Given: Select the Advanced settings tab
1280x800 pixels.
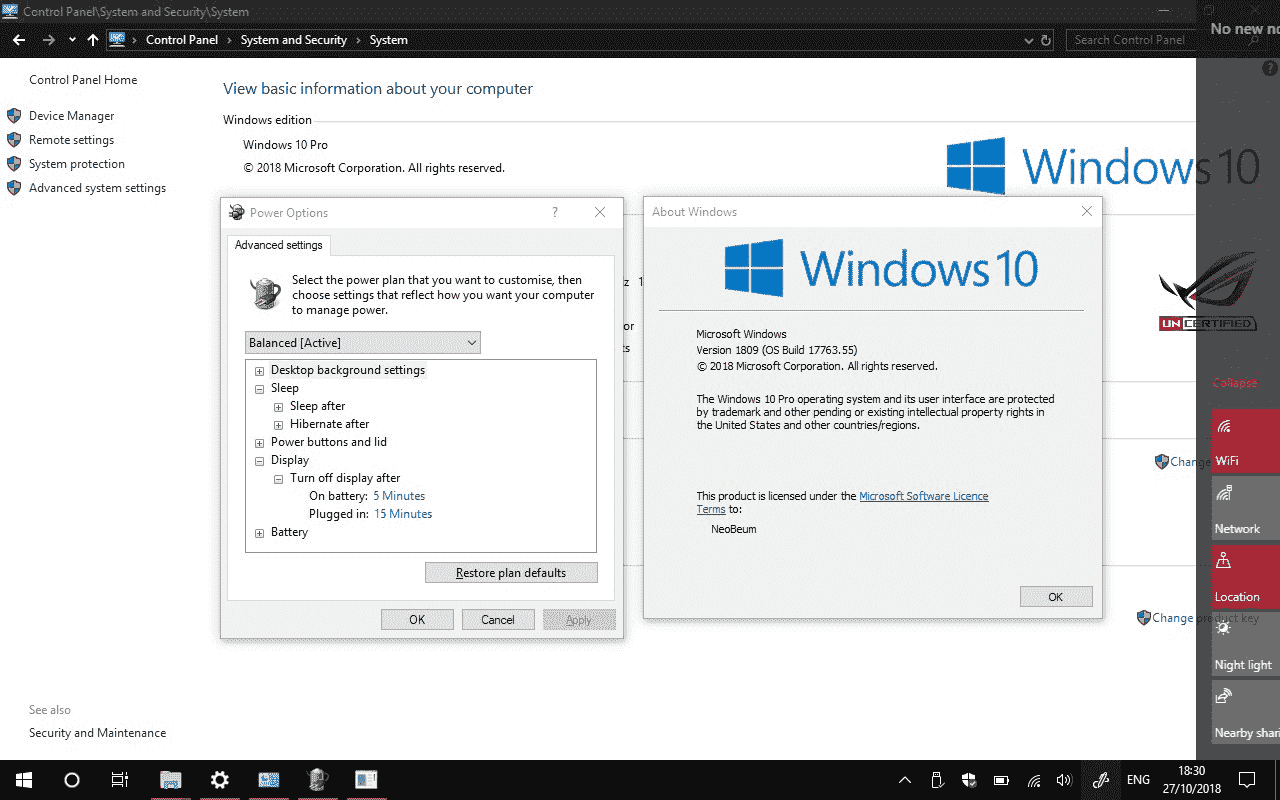Looking at the screenshot, I should click(278, 245).
